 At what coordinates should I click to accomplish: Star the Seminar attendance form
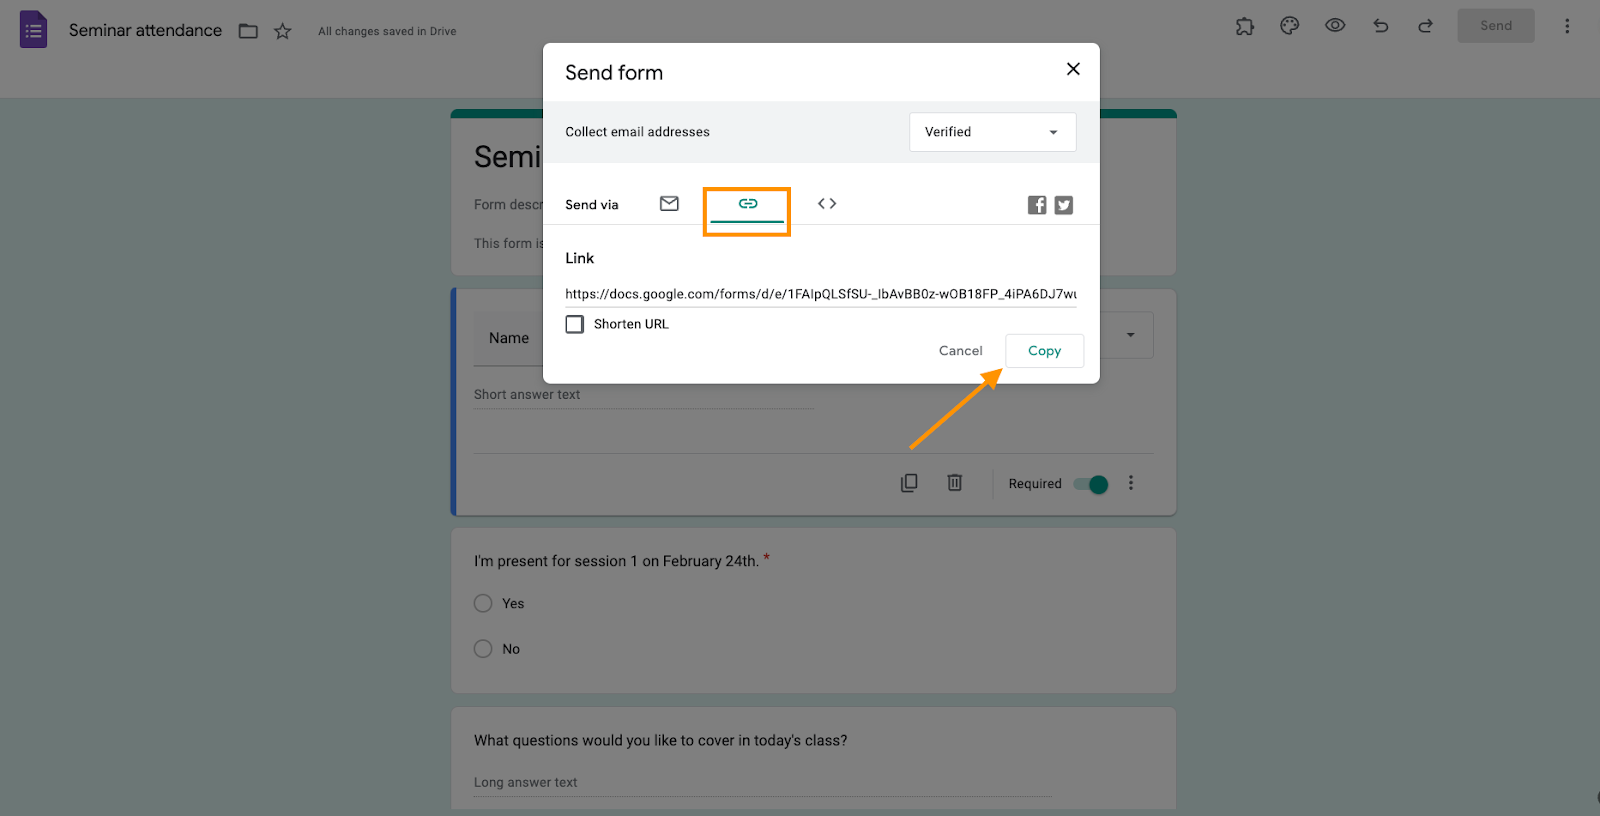[x=283, y=31]
